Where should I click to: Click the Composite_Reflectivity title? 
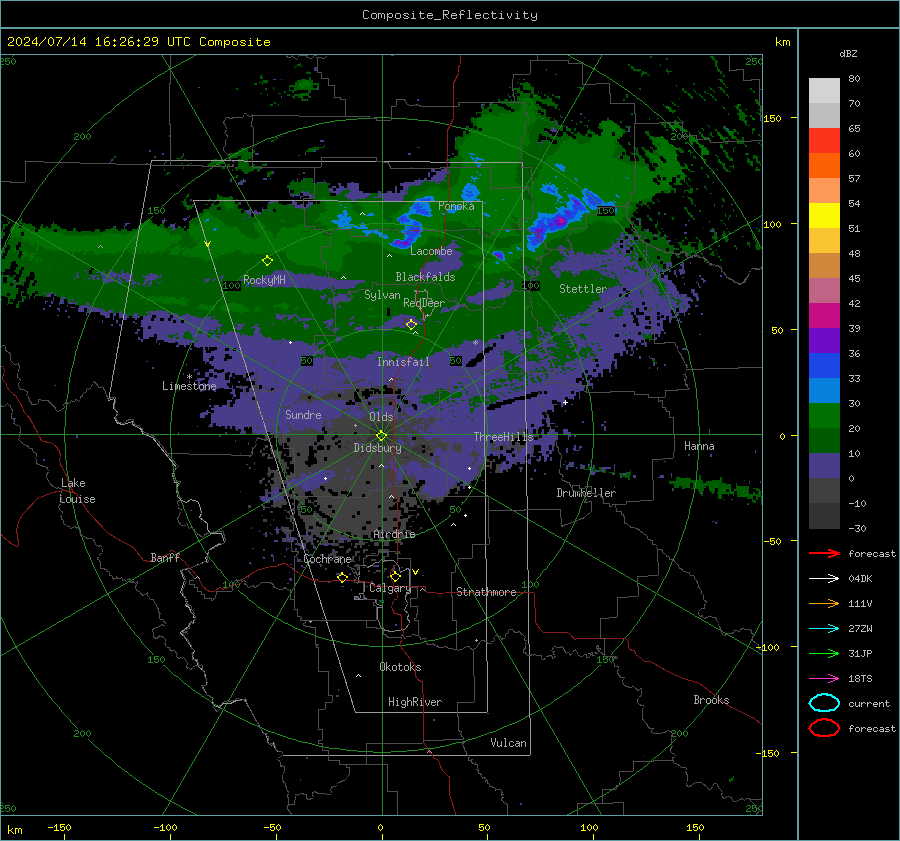pos(450,15)
